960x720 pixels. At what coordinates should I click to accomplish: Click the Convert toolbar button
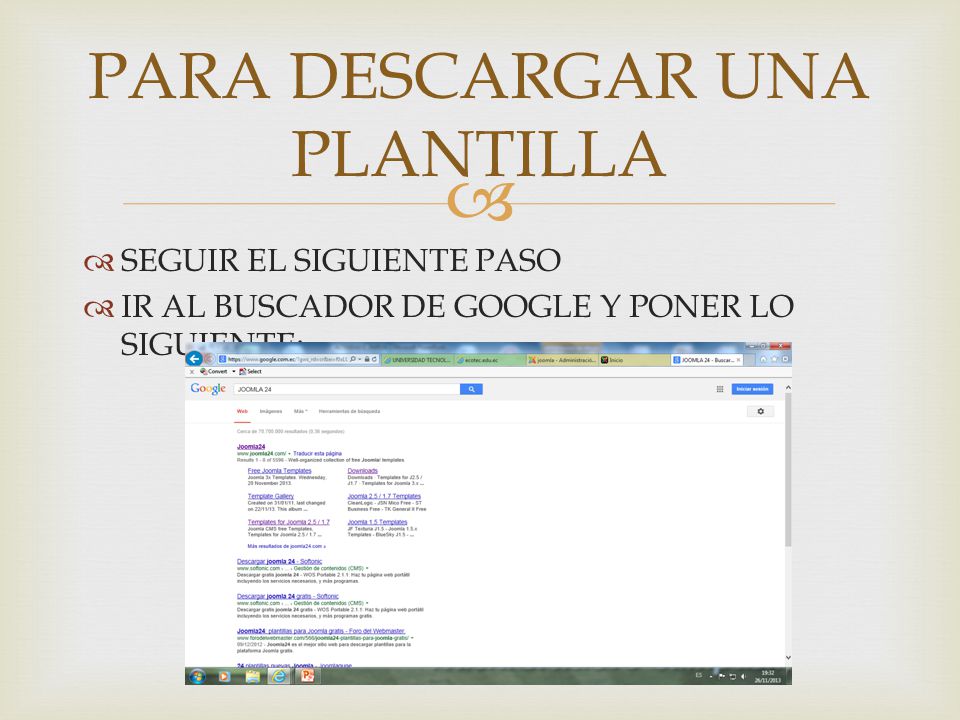click(214, 371)
